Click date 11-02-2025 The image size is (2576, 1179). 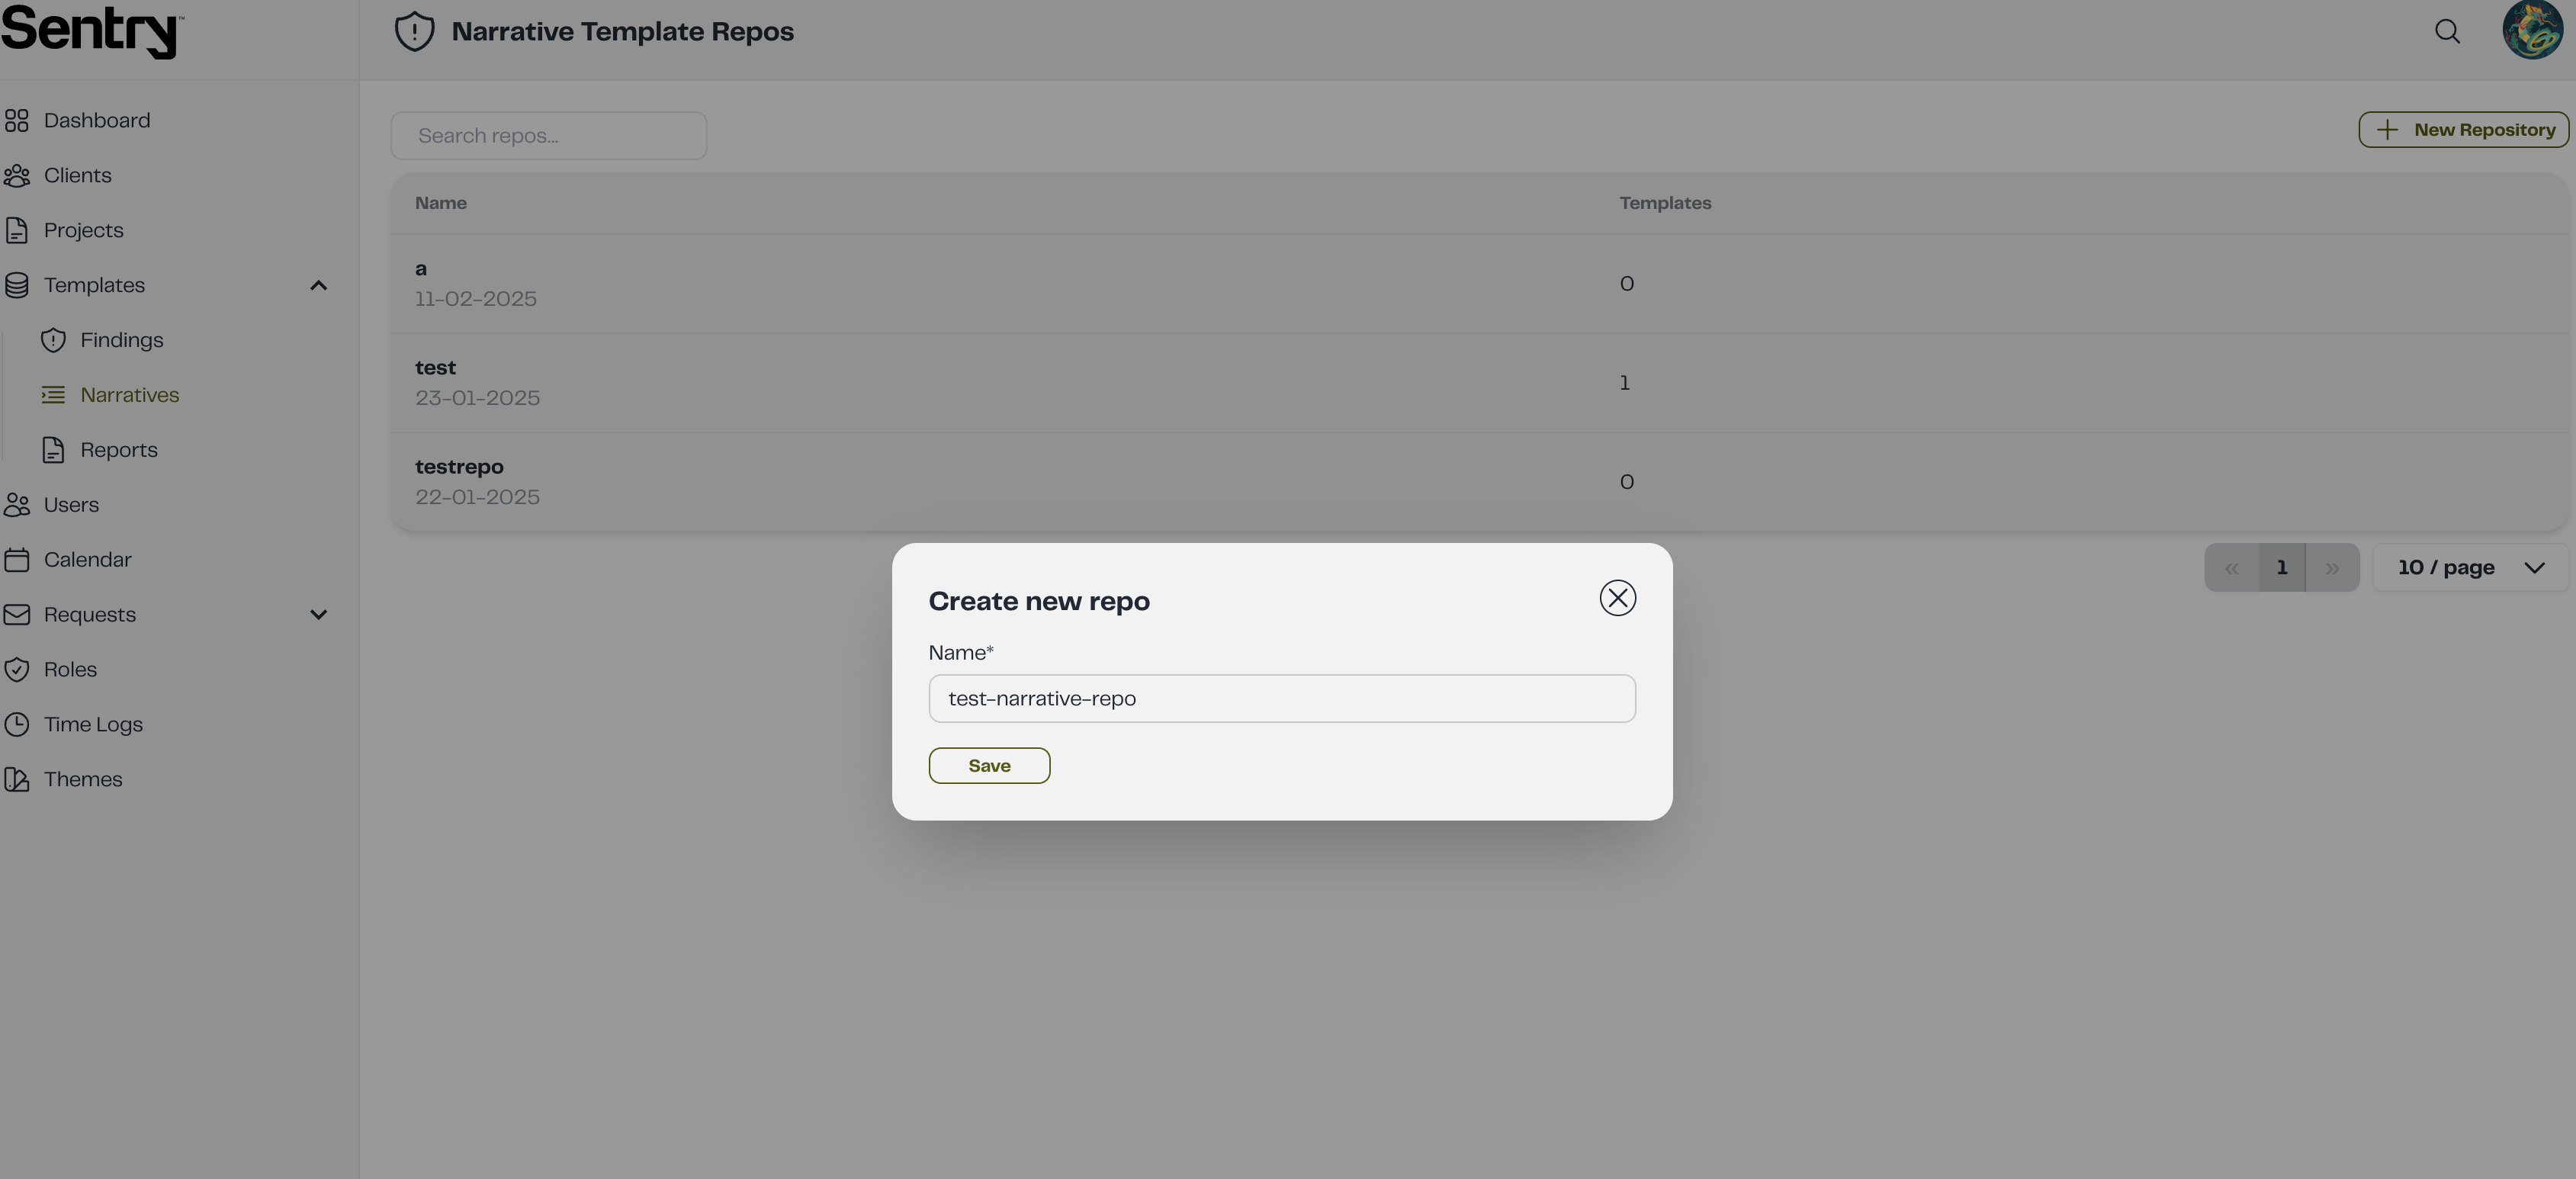[476, 299]
